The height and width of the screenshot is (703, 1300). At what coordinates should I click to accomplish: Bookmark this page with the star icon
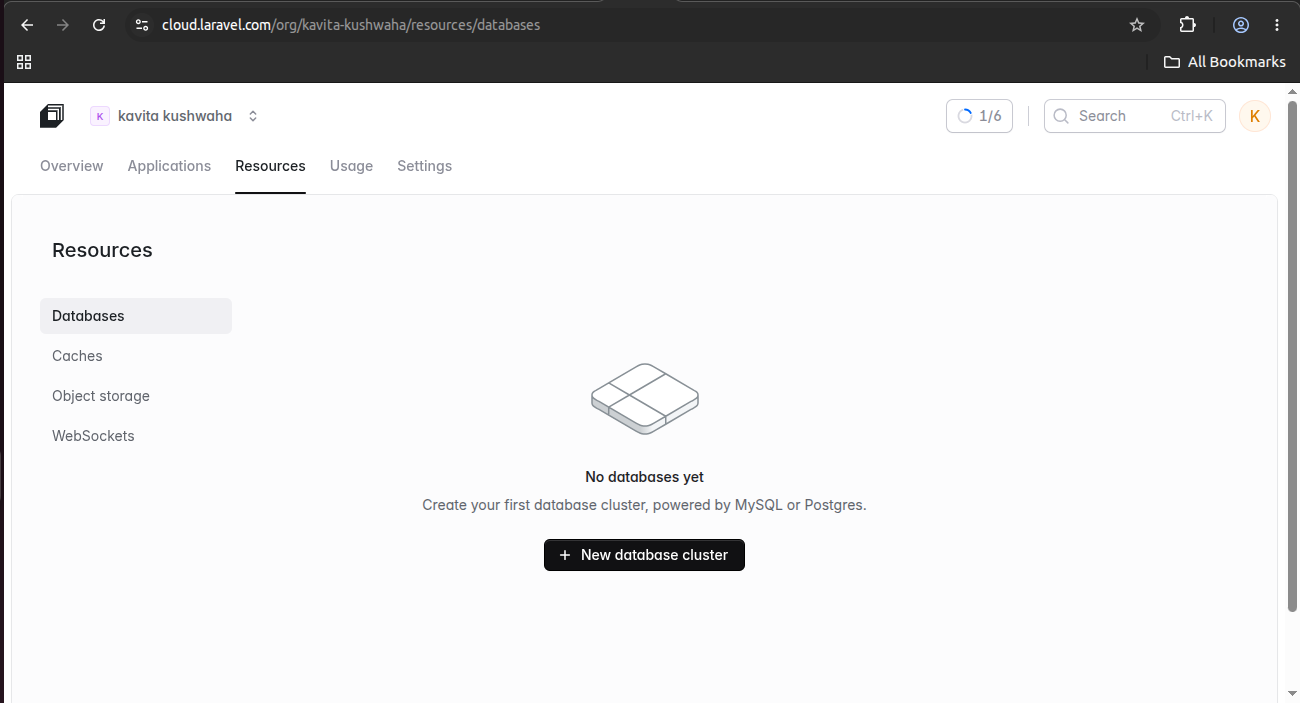[x=1137, y=25]
